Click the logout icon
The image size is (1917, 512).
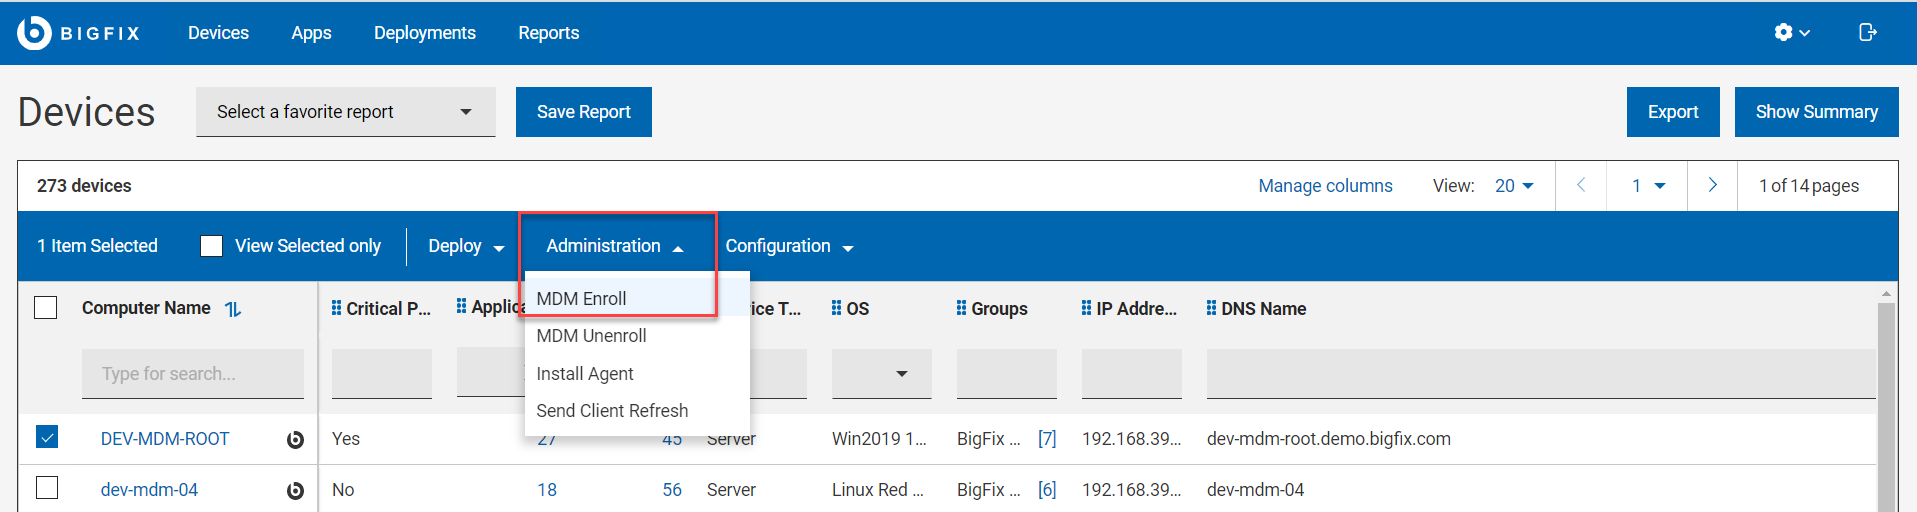1867,33
